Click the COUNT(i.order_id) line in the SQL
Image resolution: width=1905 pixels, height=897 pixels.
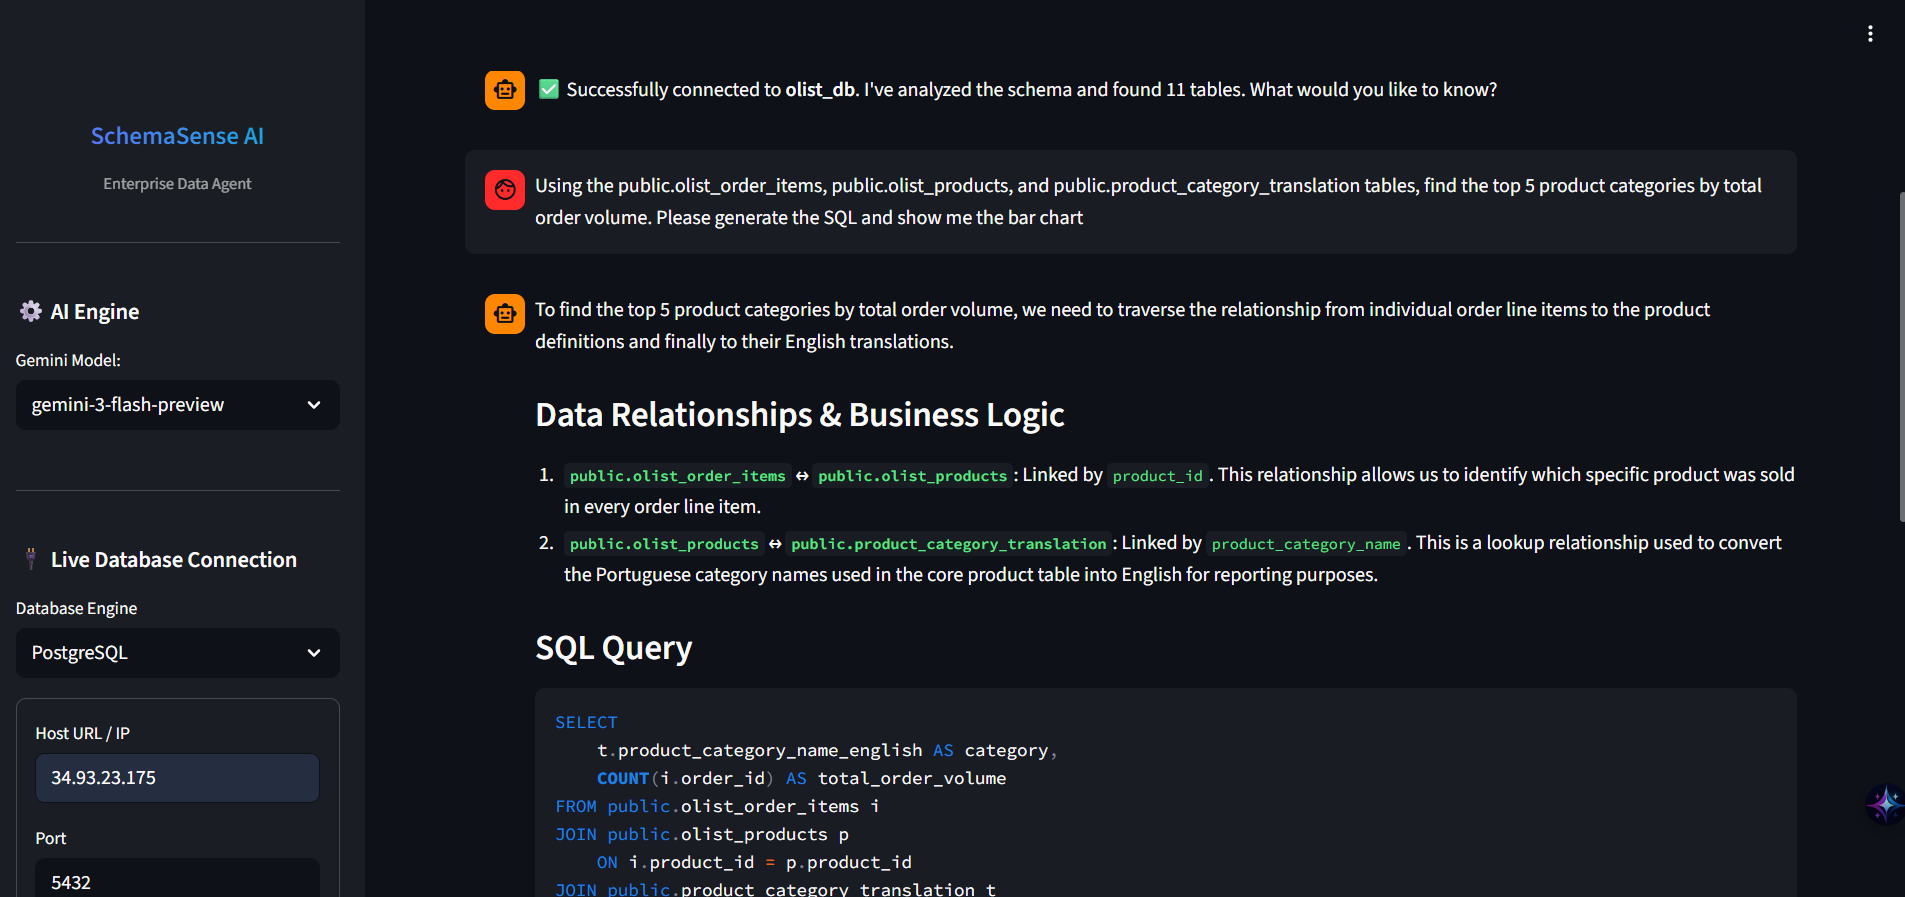tap(801, 778)
